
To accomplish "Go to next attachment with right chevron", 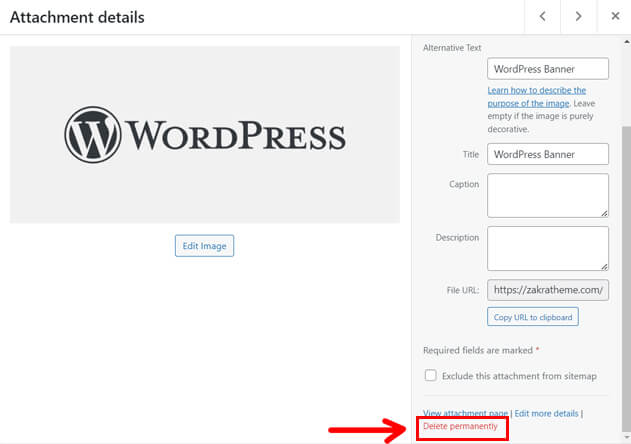I will [578, 16].
